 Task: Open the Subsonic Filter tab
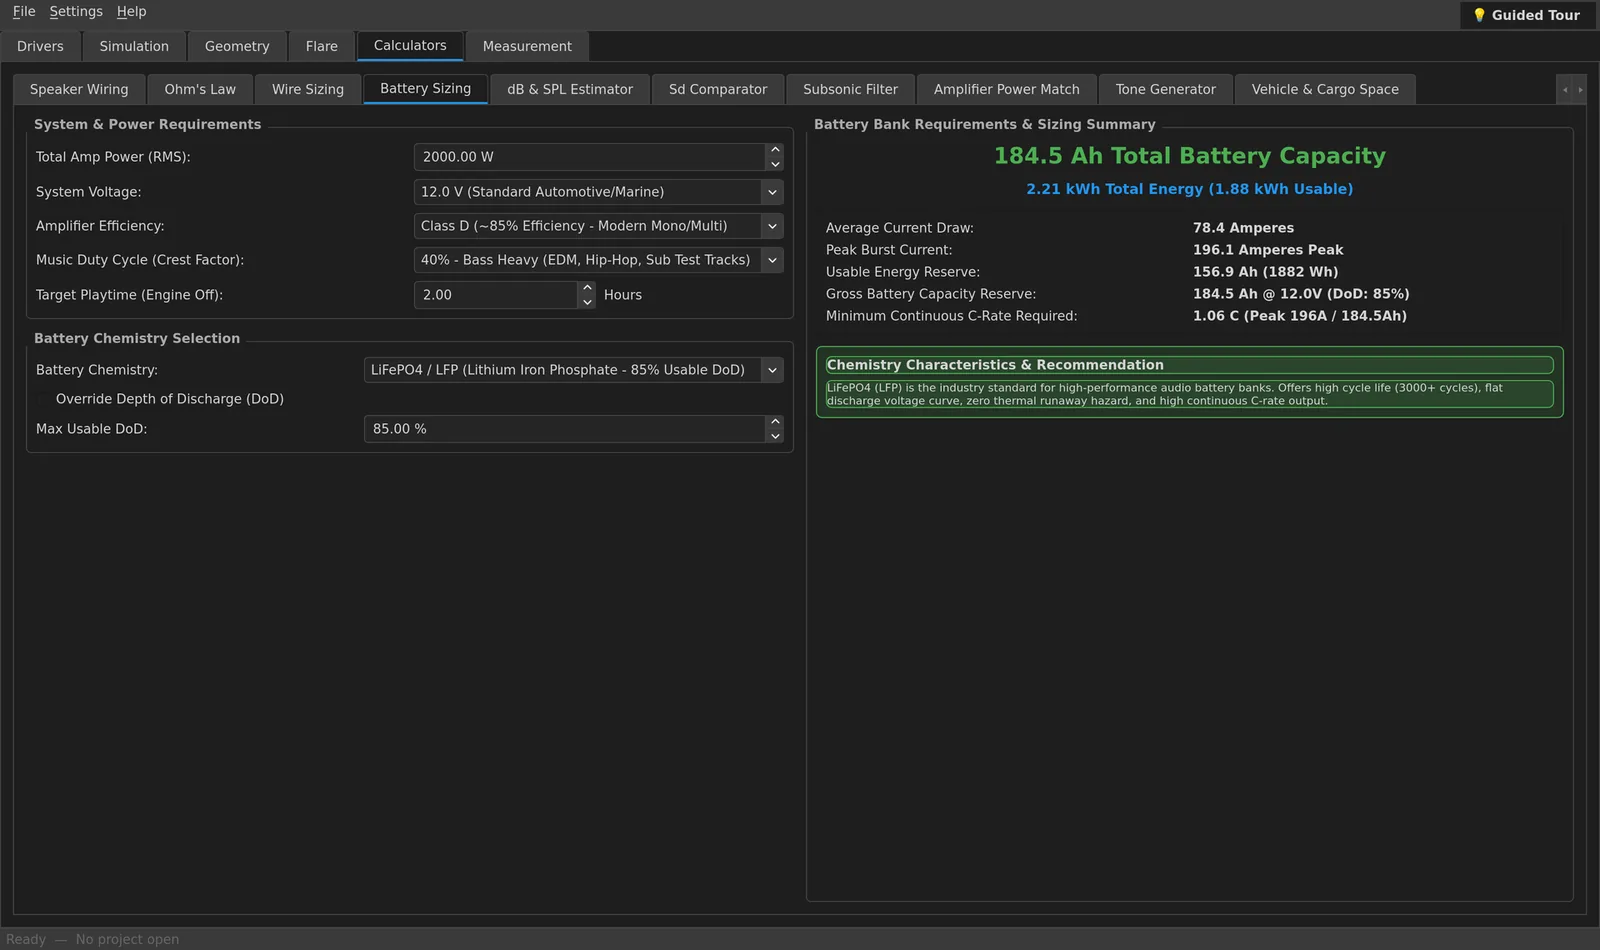click(x=850, y=89)
